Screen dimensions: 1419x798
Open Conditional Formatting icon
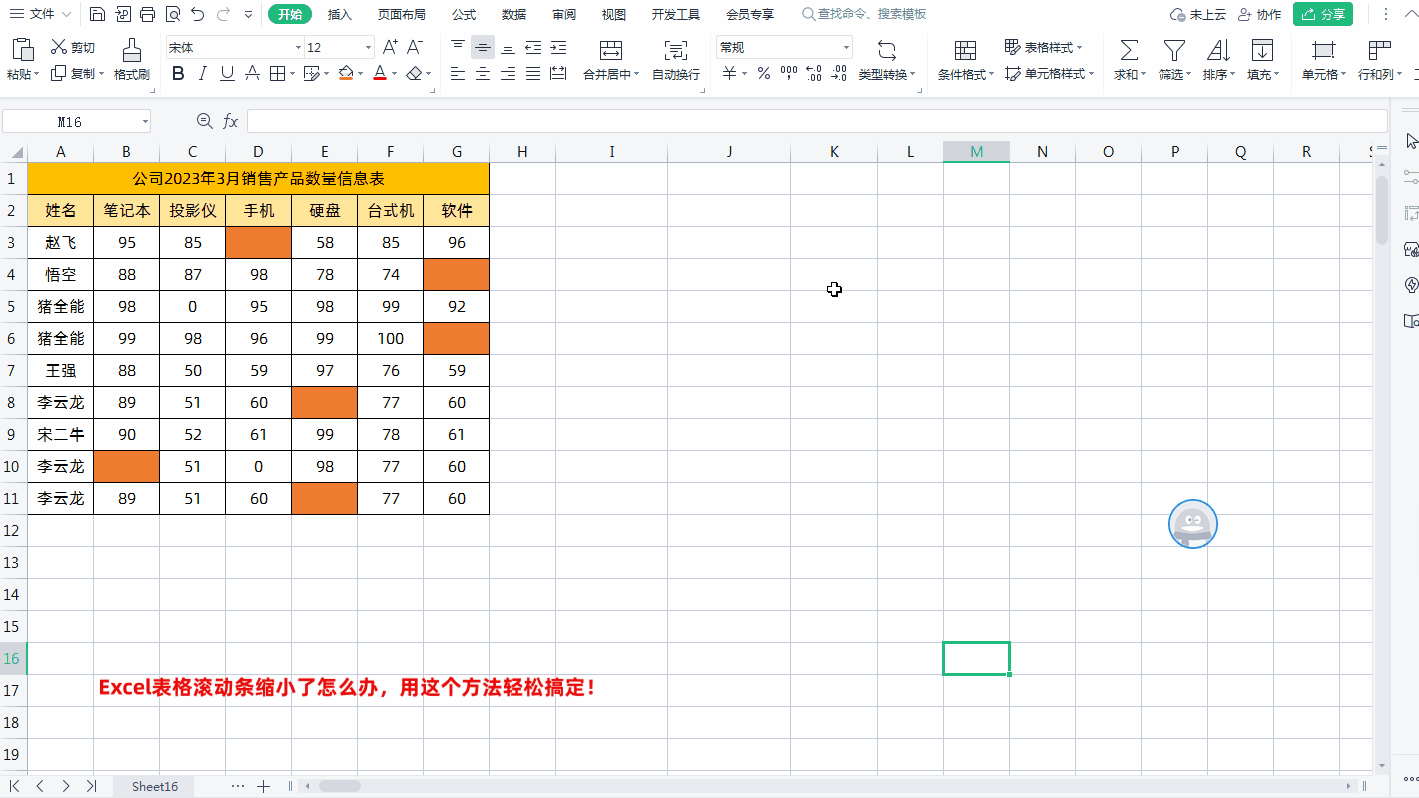[x=965, y=50]
